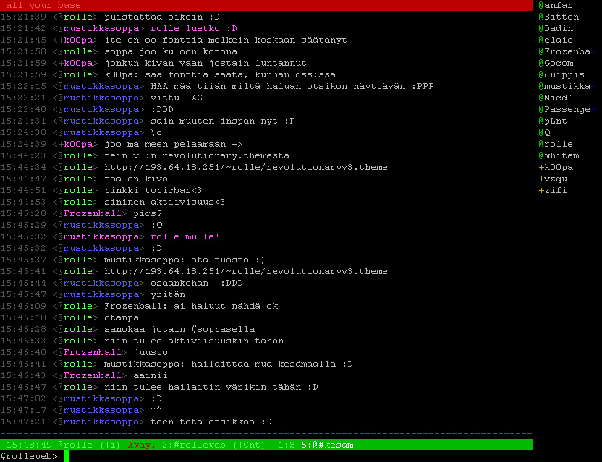Image resolution: width=602 pixels, height=462 pixels.
Task: Click the channel topic "all your base"
Action: [x=43, y=5]
